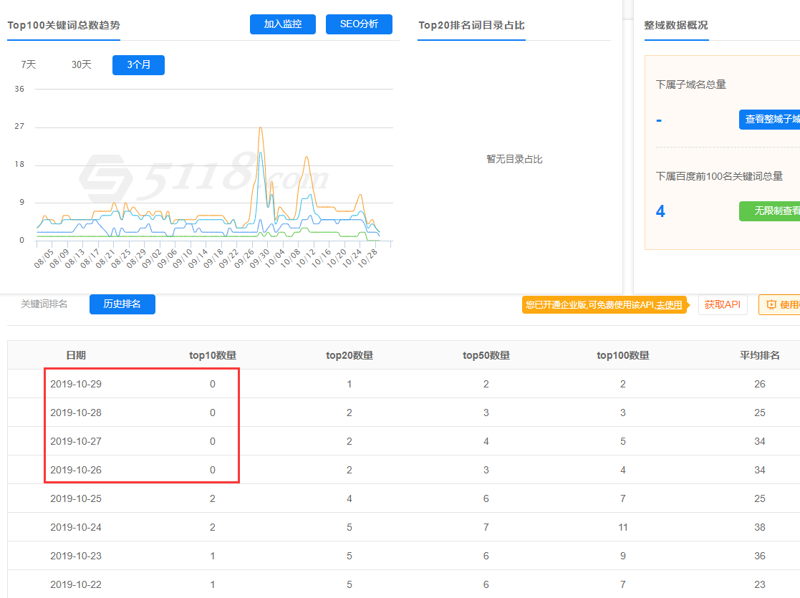Image resolution: width=800 pixels, height=598 pixels.
Task: Click the orange line peak on the chart
Action: tap(261, 128)
